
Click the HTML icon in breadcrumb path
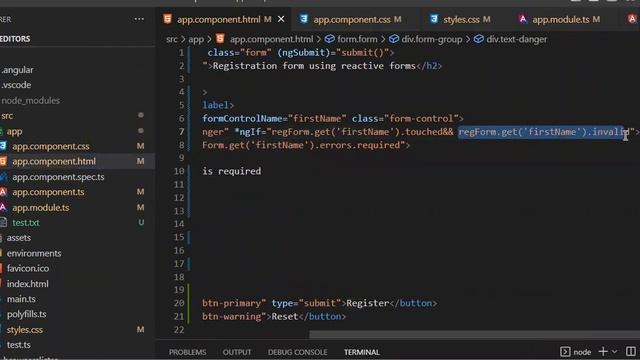pos(220,39)
